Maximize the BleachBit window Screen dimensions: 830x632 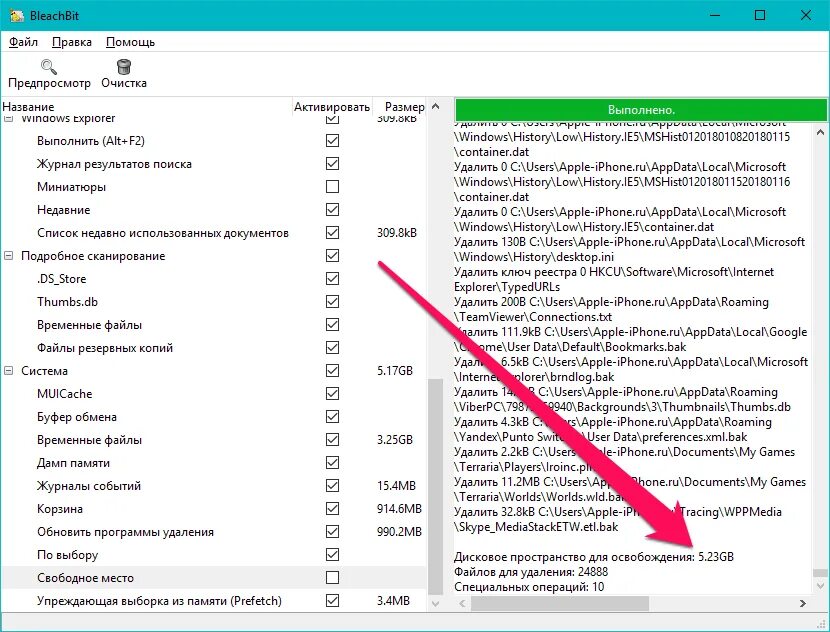(760, 15)
